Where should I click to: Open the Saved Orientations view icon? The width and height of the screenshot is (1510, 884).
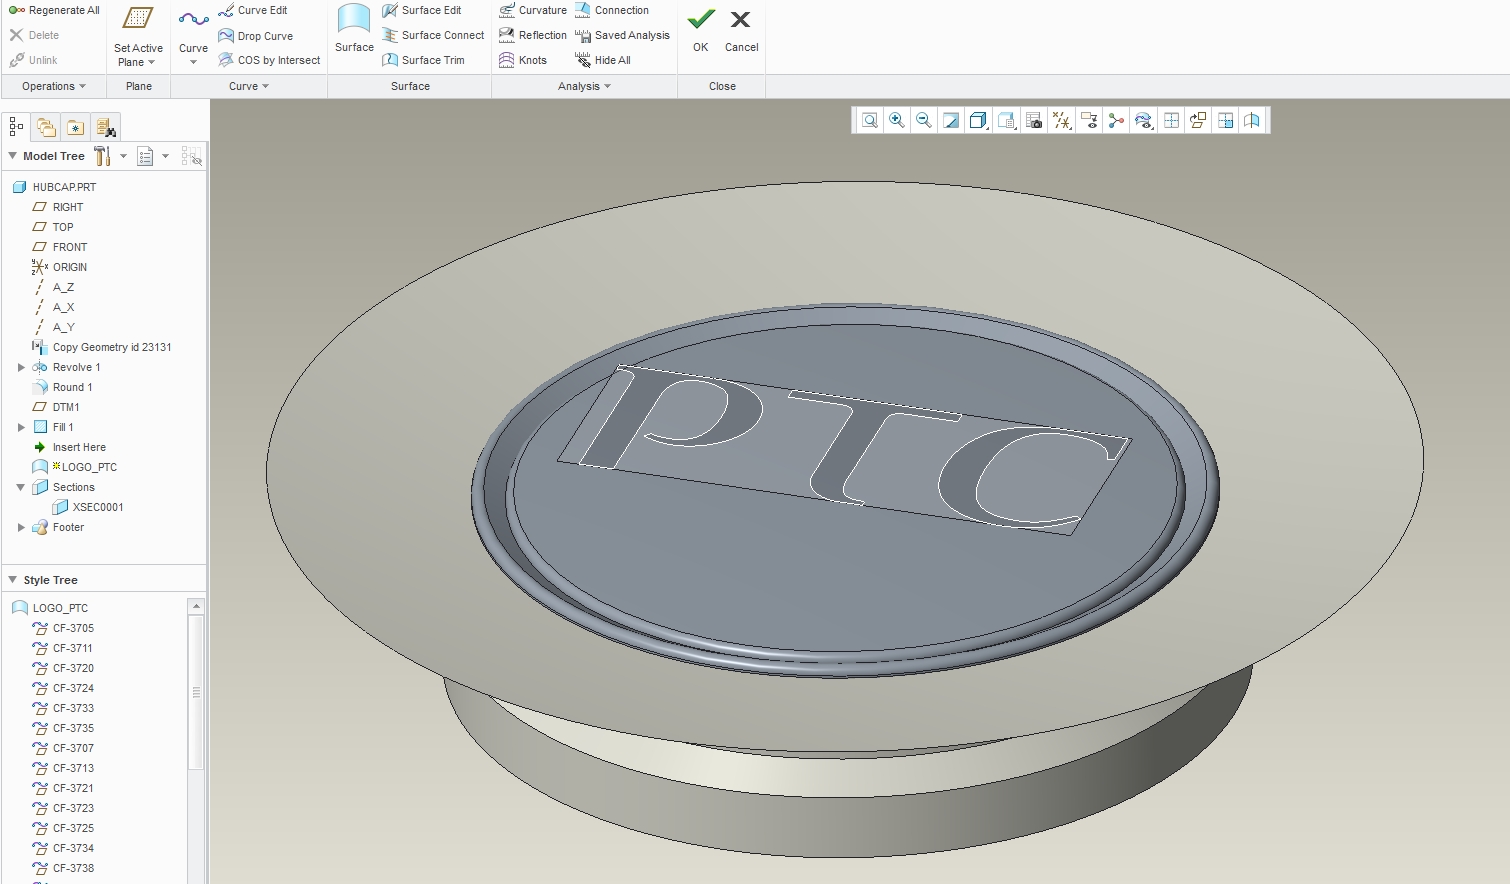pos(1007,121)
